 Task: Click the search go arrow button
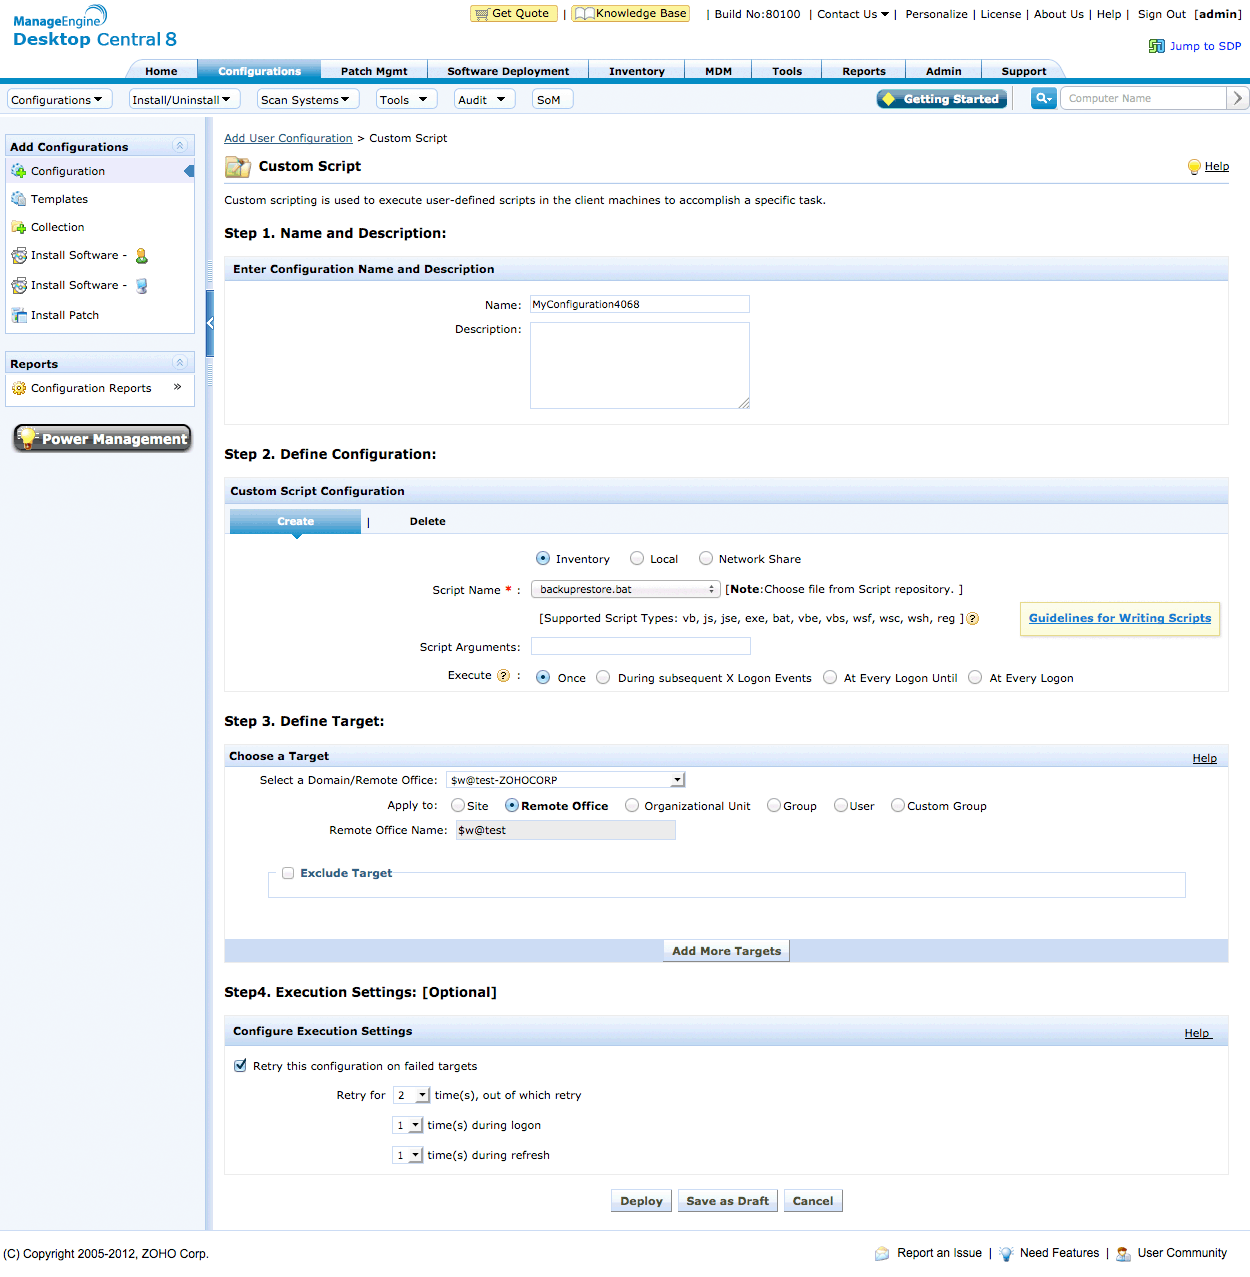coord(1238,98)
